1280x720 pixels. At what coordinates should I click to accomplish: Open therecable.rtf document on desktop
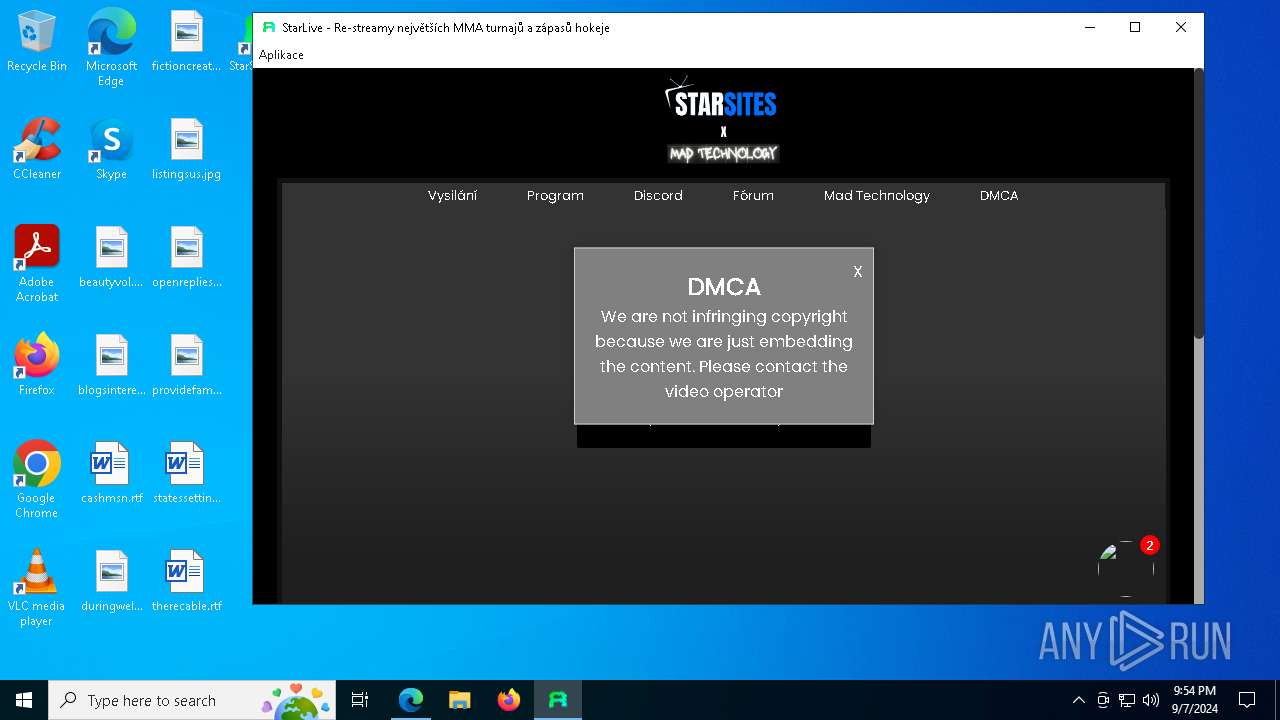[186, 582]
